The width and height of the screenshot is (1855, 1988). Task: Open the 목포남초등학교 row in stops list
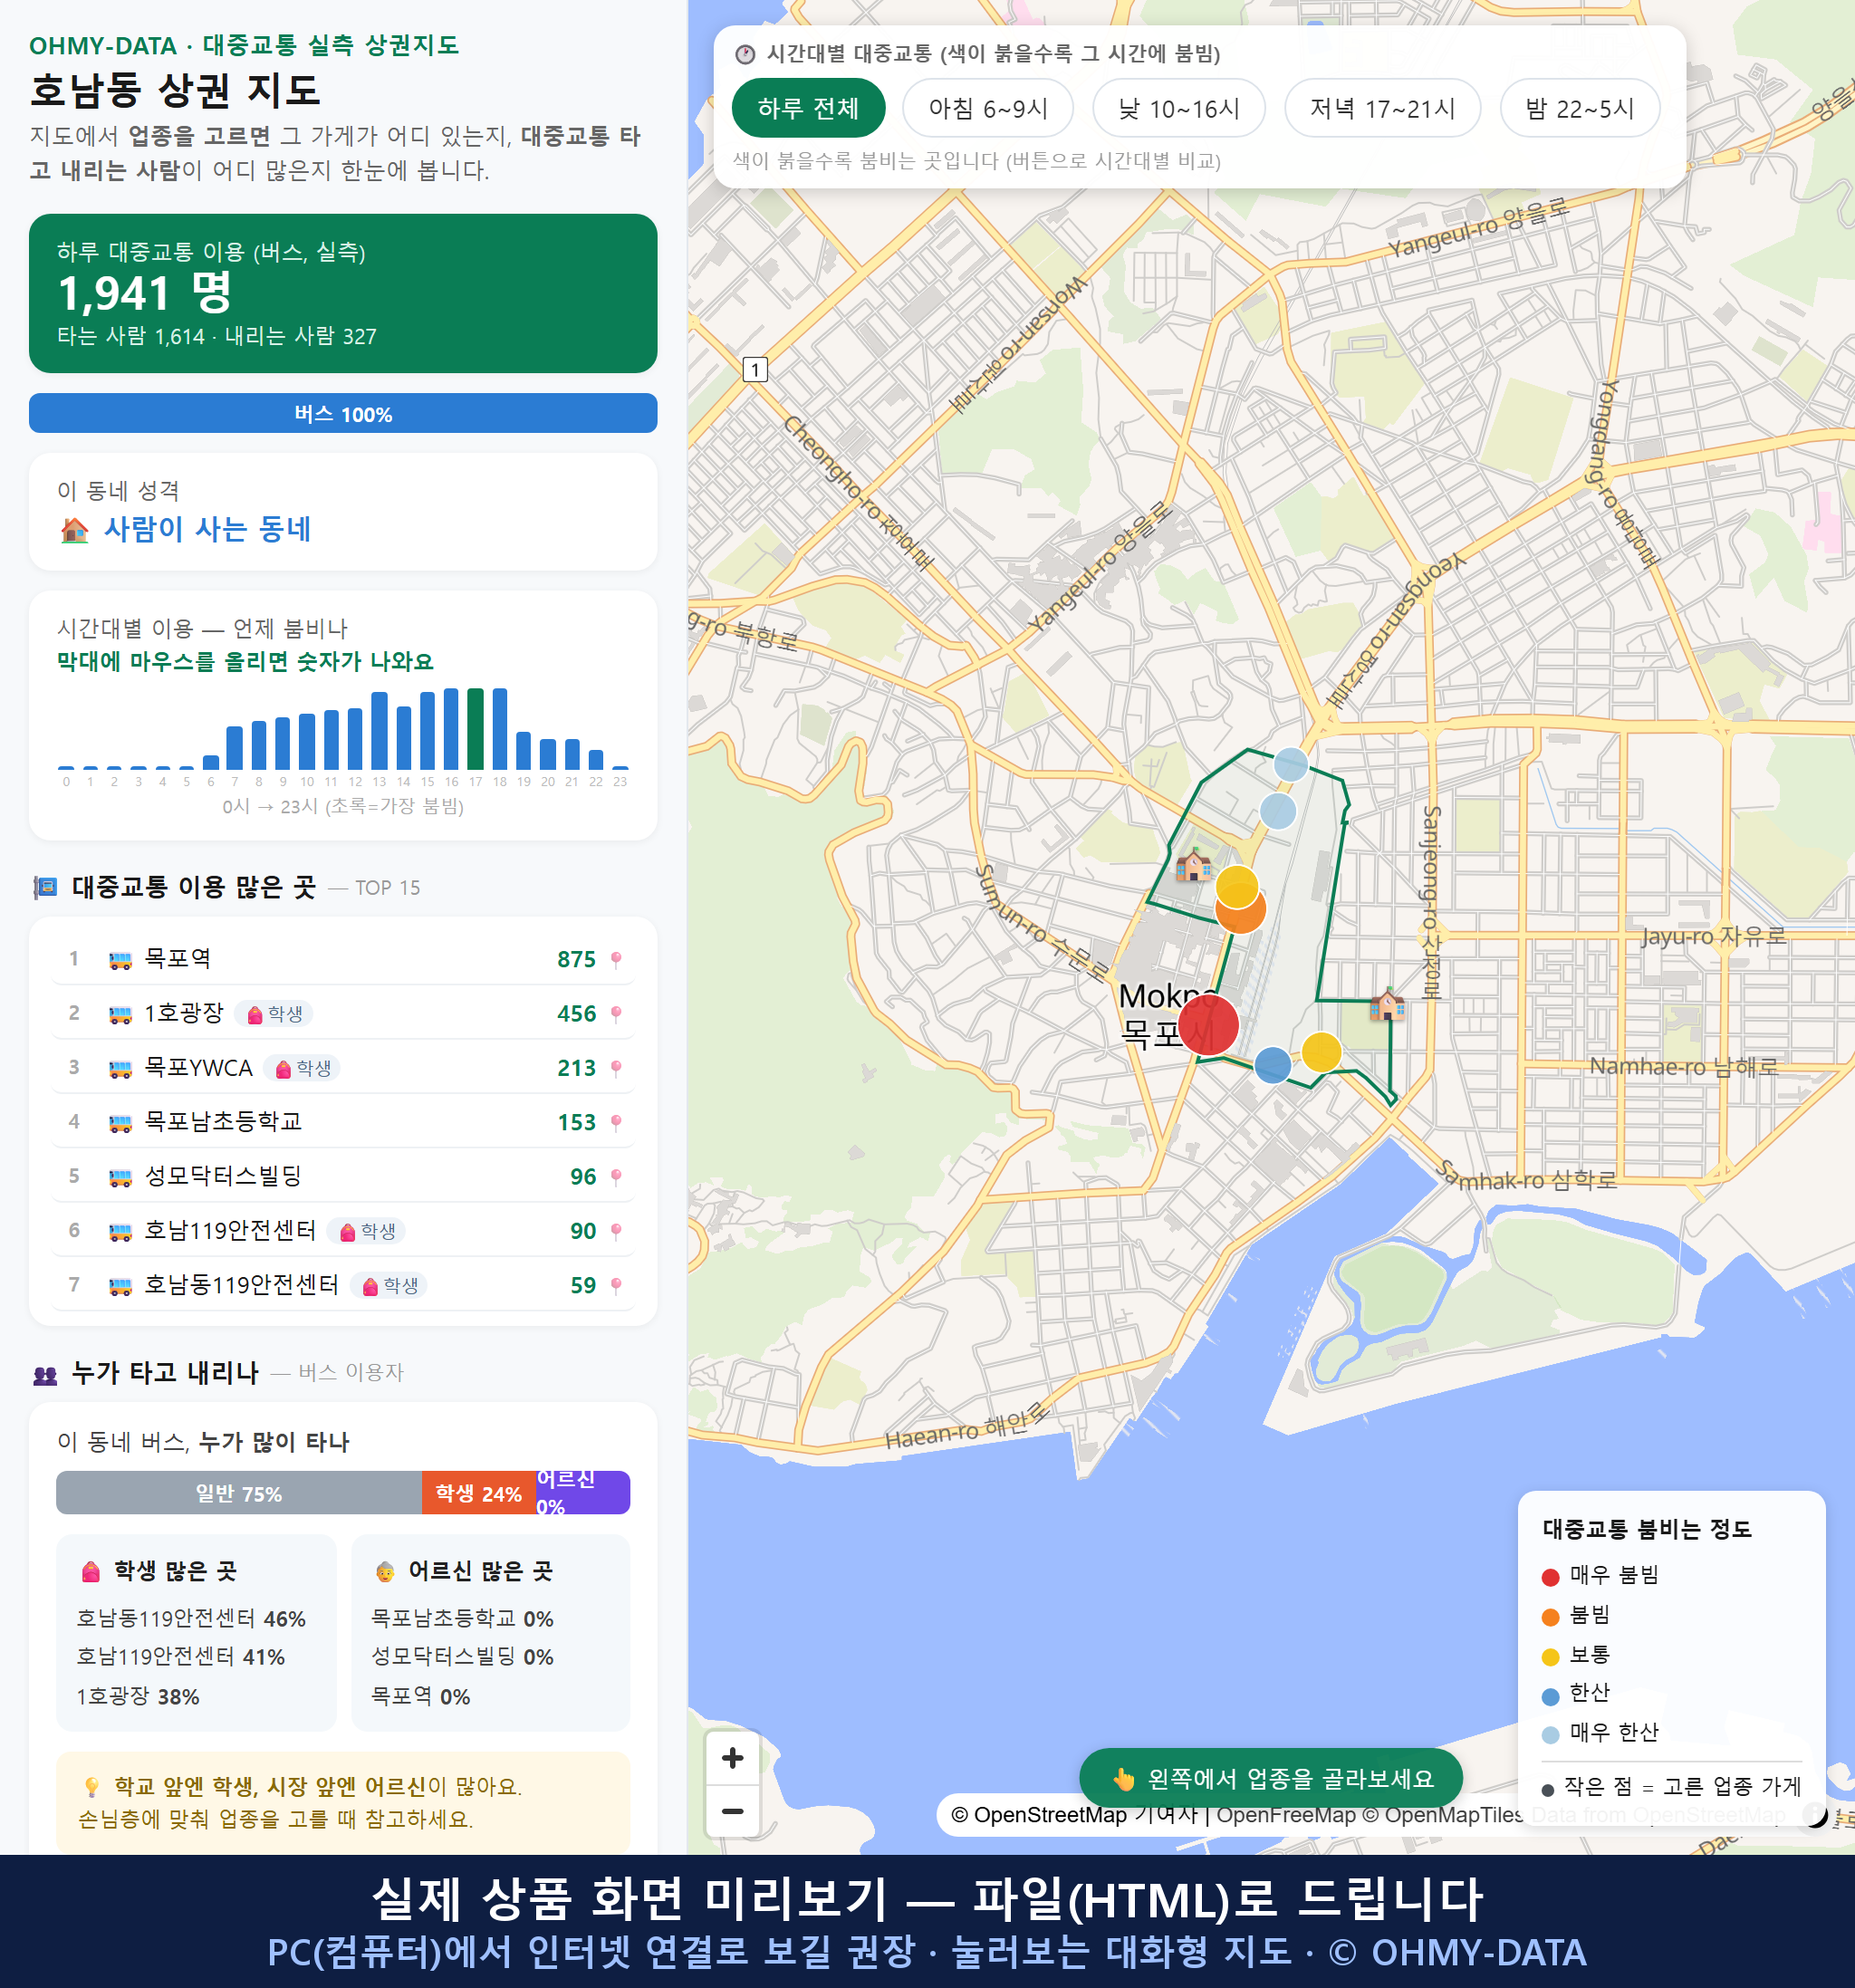(343, 1122)
